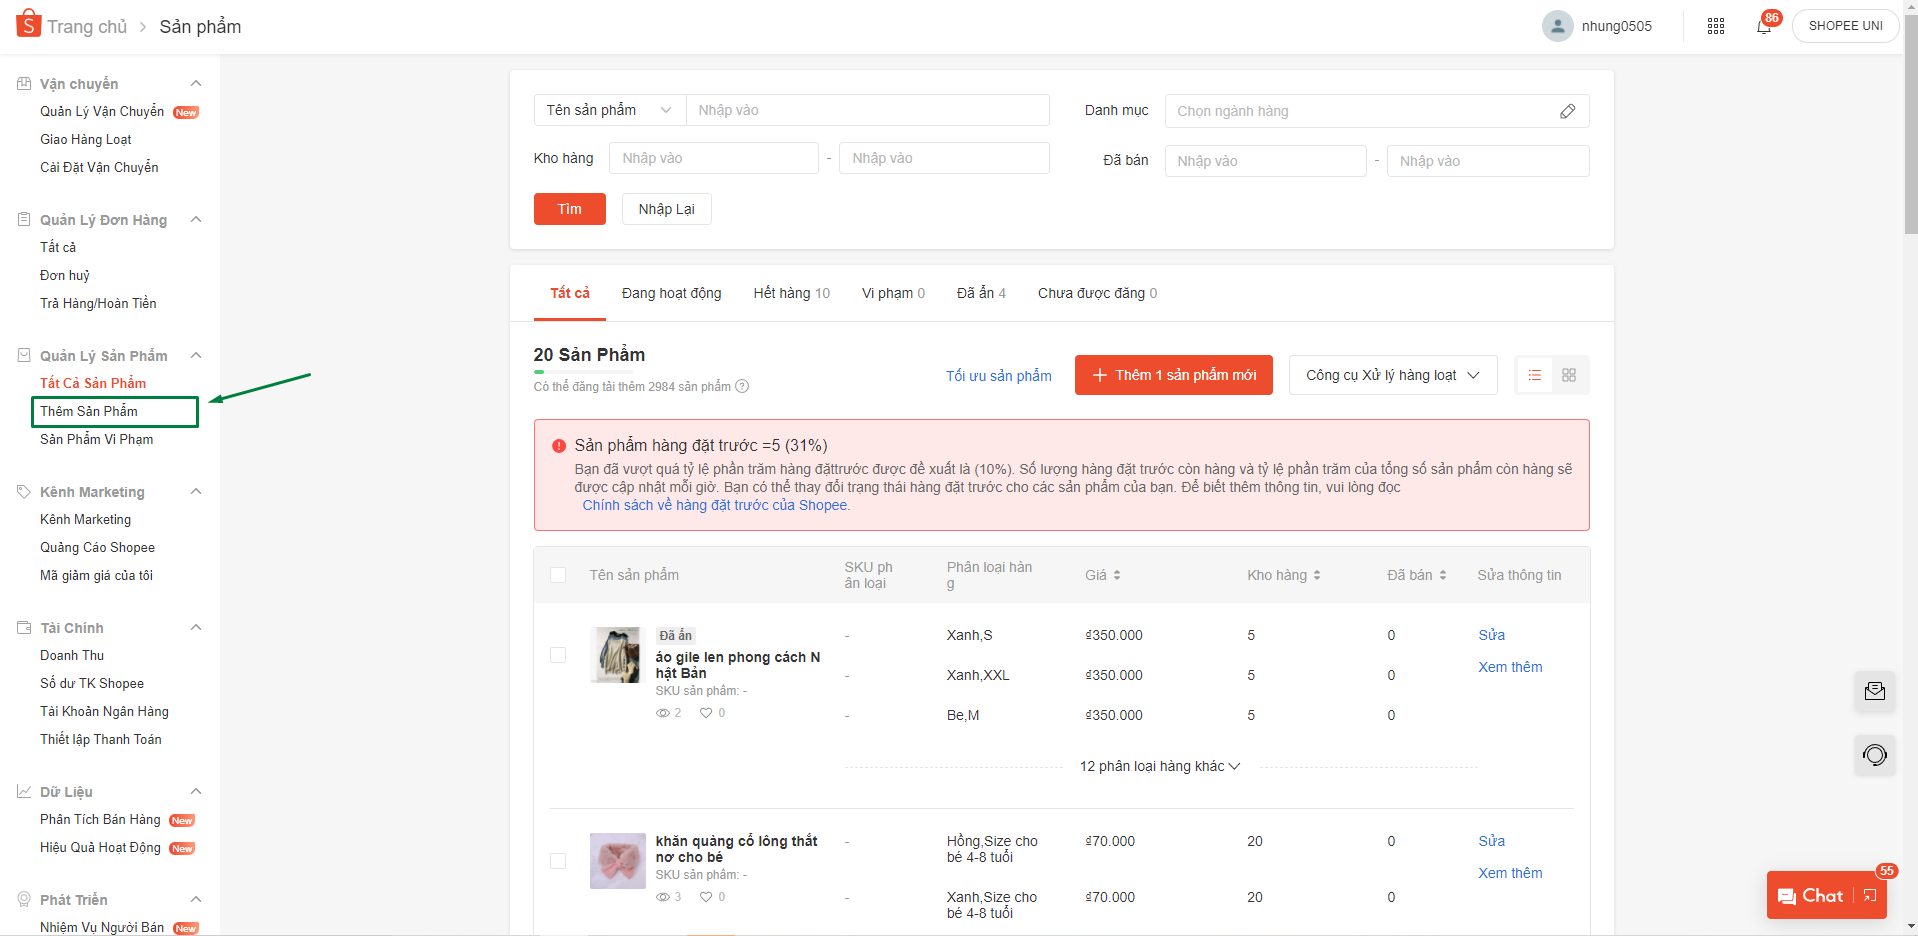Viewport: 1918px width, 936px height.
Task: Open the Tên sản phẩm search type dropdown
Action: pos(608,110)
